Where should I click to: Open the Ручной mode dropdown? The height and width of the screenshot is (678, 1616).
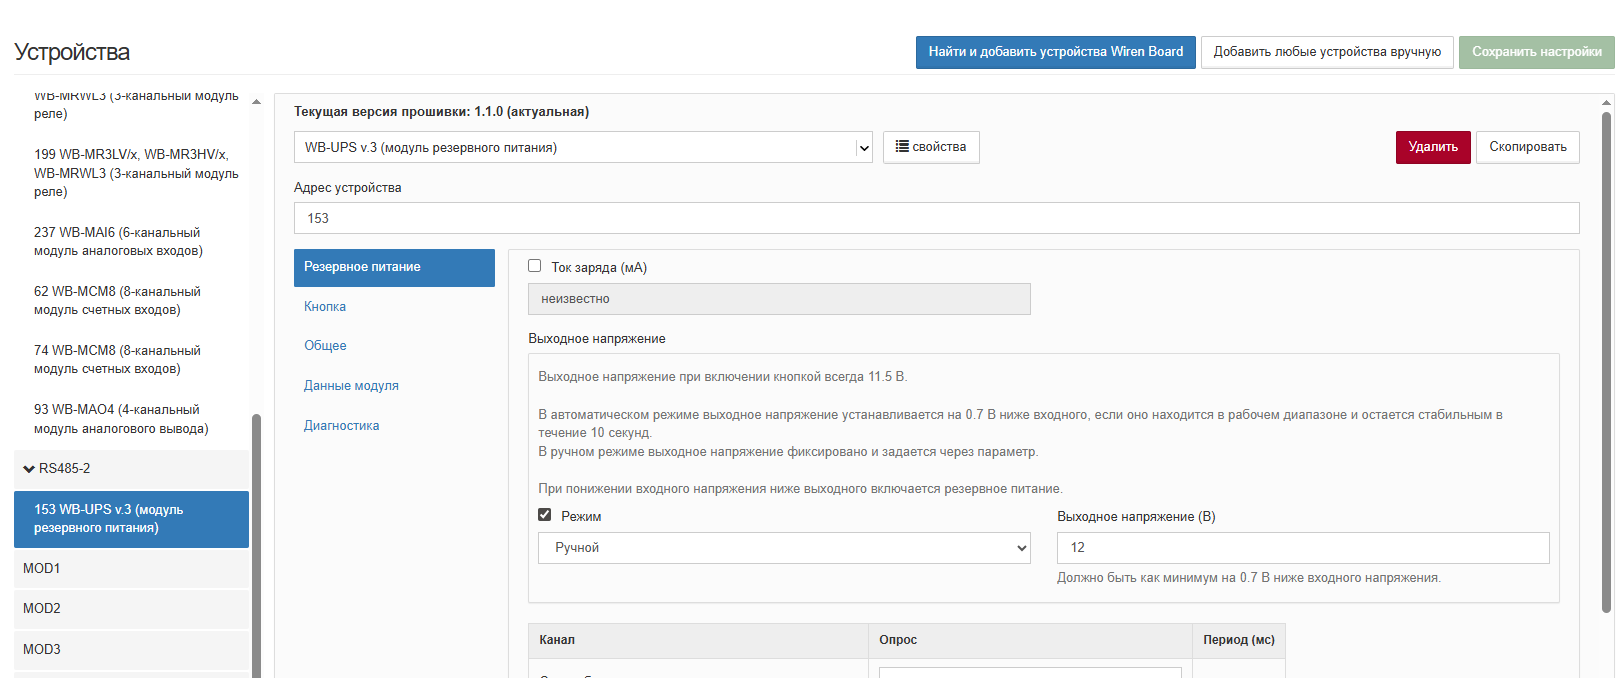click(x=784, y=548)
